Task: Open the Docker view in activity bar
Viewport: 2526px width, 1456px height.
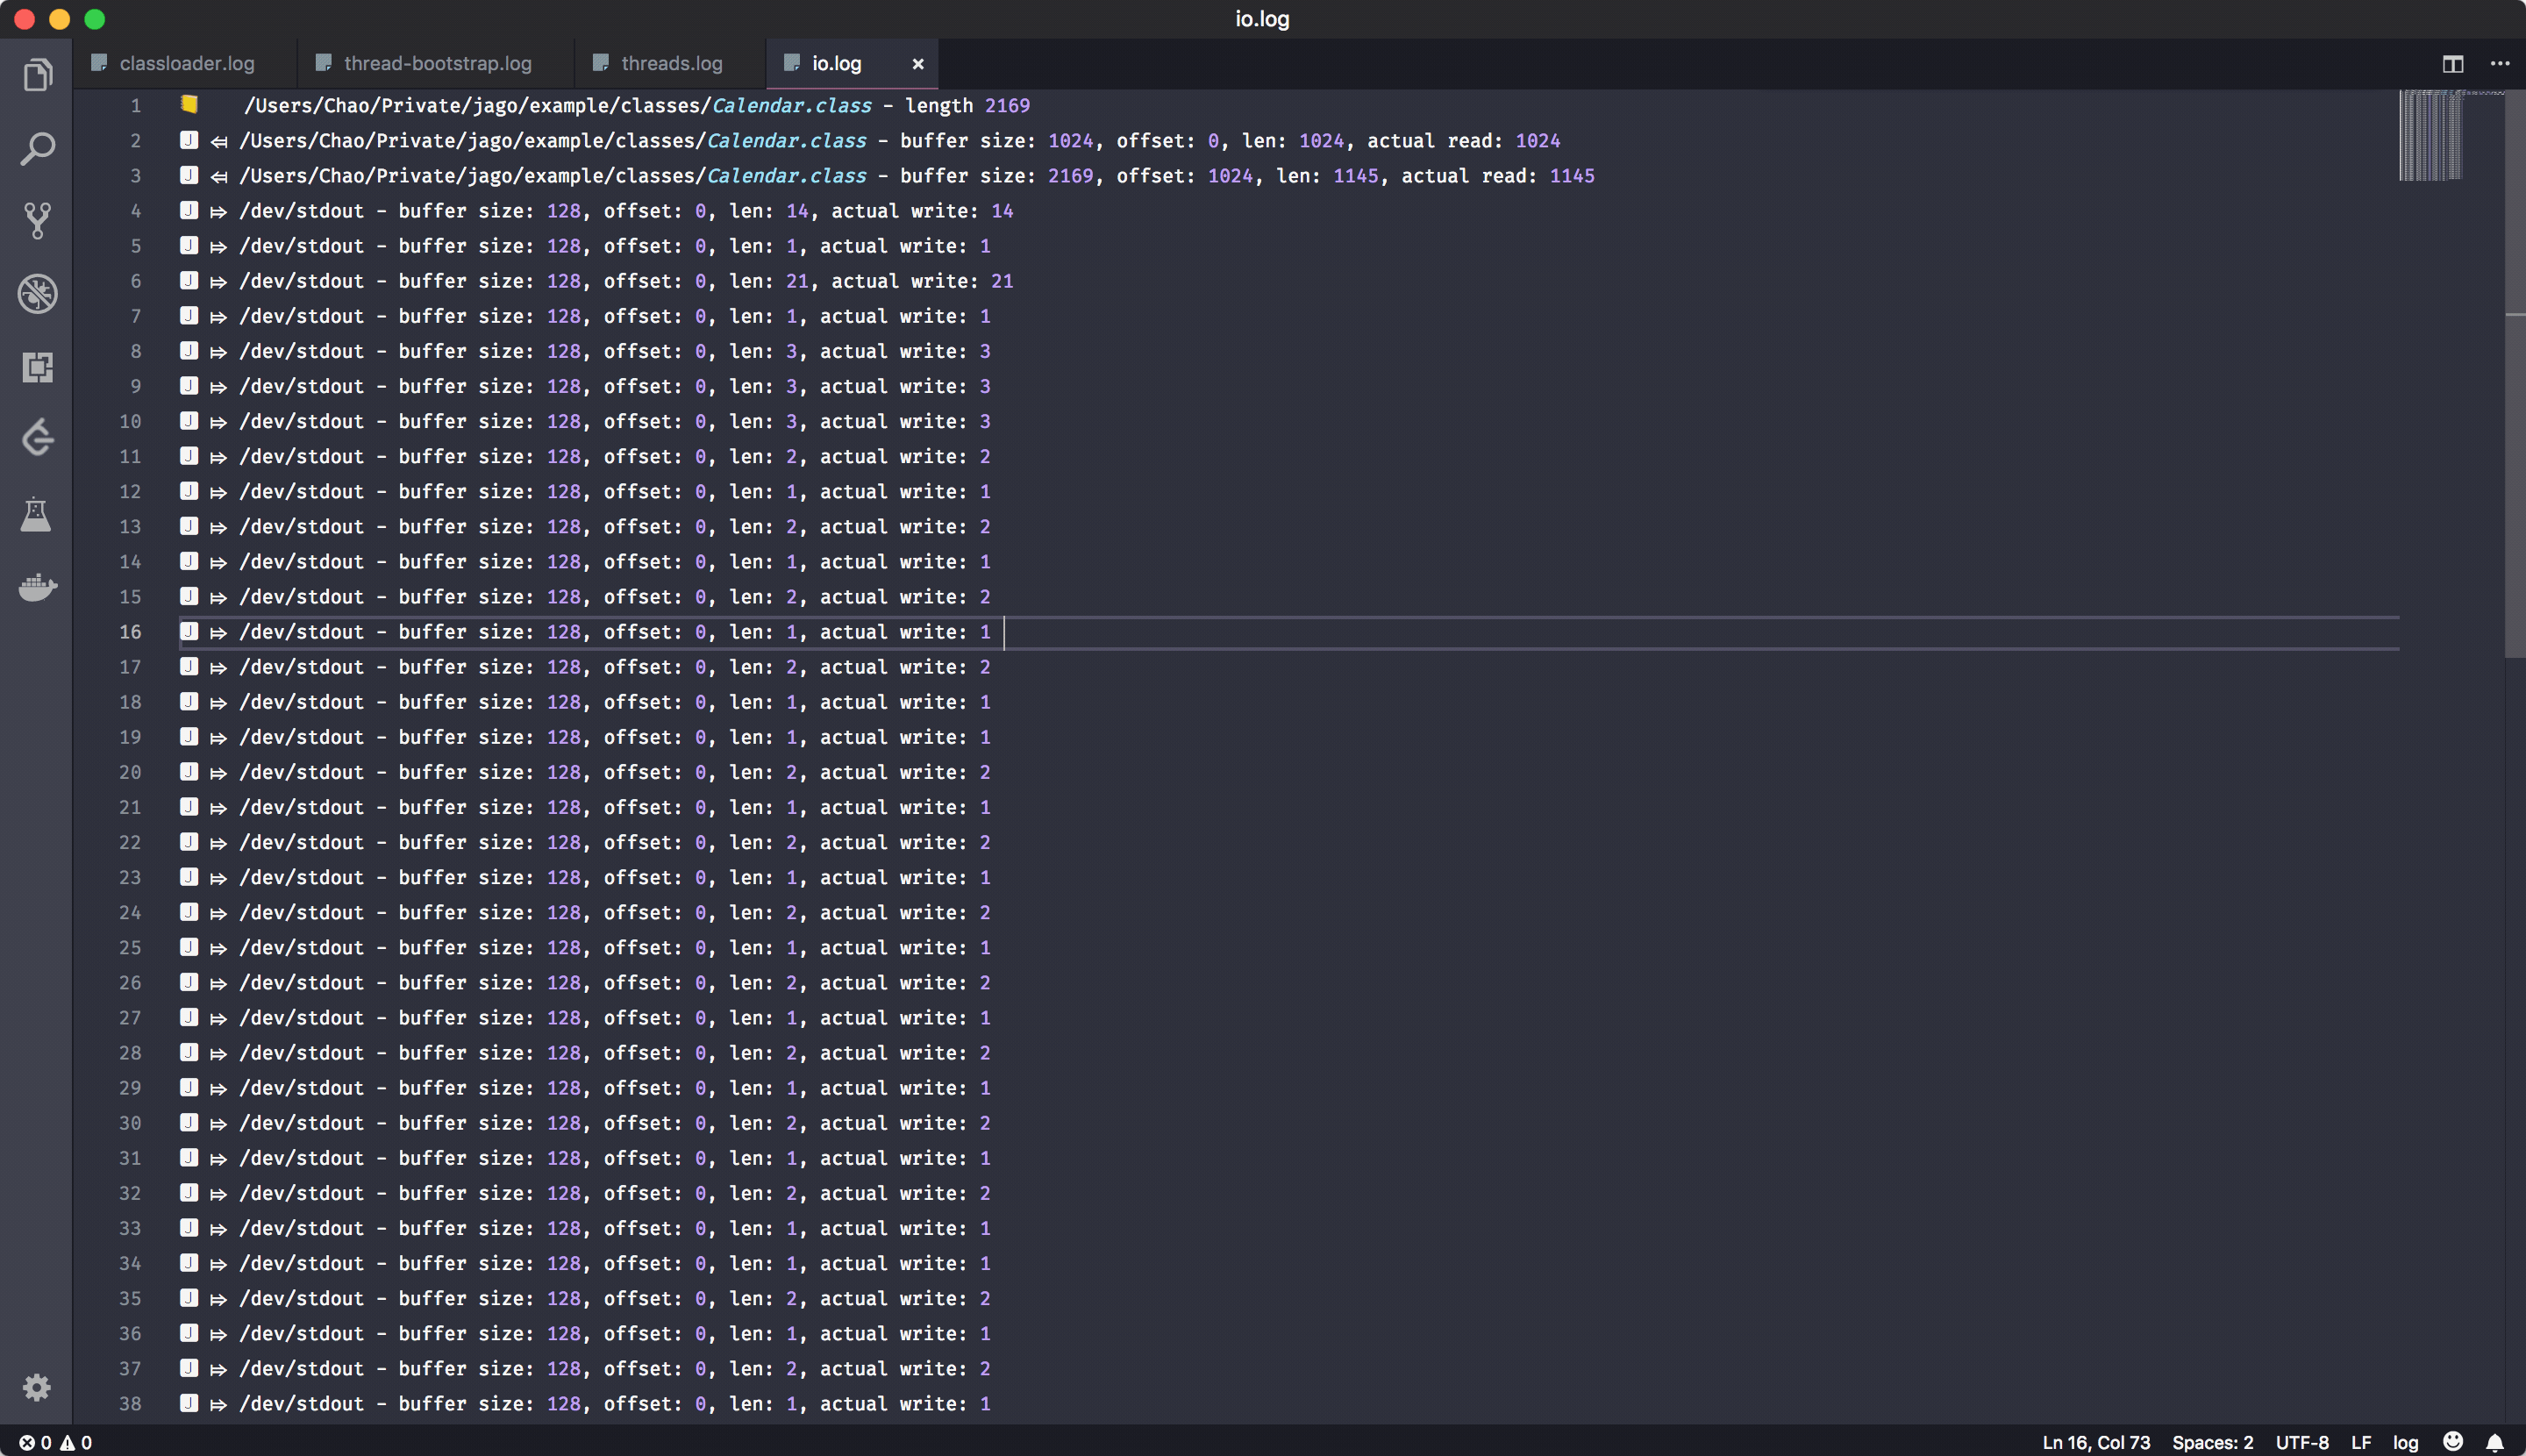Action: click(37, 587)
